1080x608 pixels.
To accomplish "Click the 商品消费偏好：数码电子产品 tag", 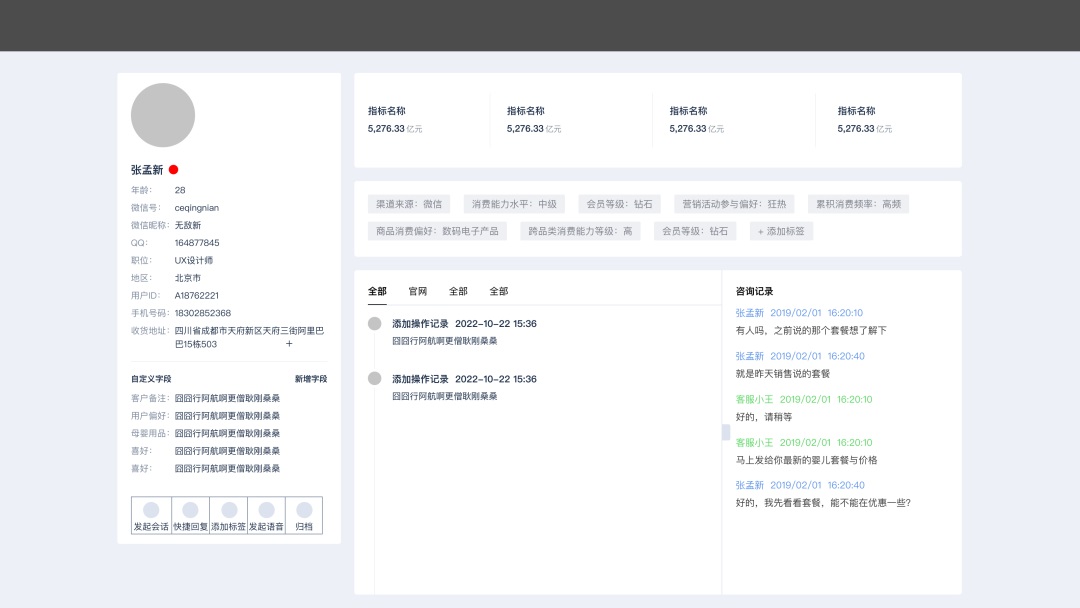I will [x=437, y=231].
